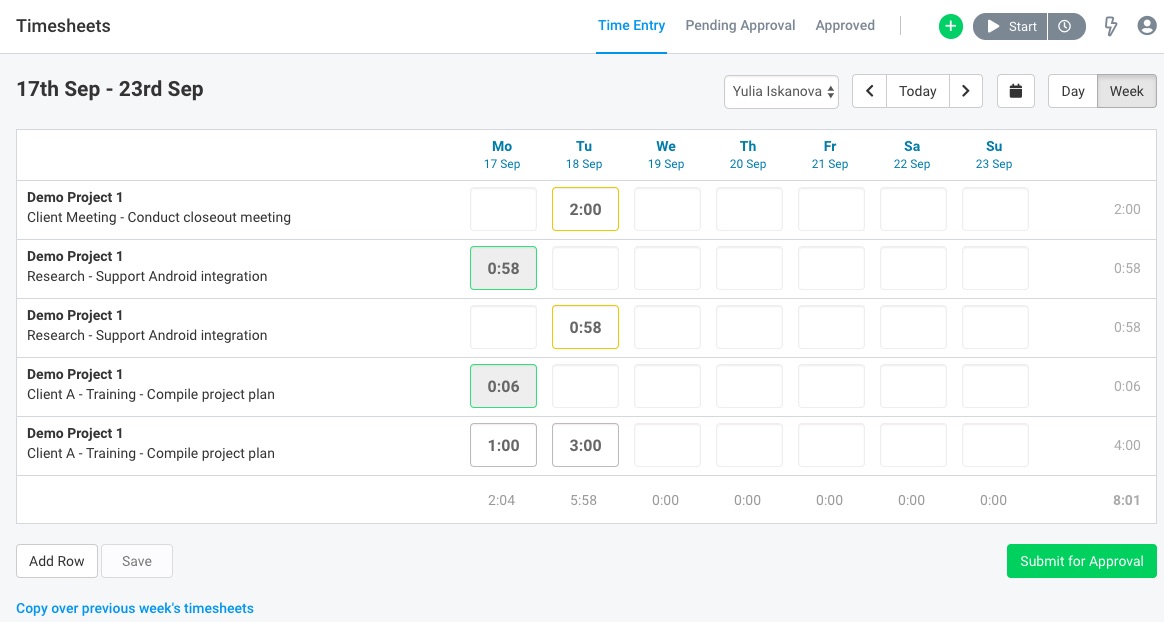Screen dimensions: 1164x622
Task: Click Client Meeting - Conduct closeout meeting text
Action: coord(159,217)
